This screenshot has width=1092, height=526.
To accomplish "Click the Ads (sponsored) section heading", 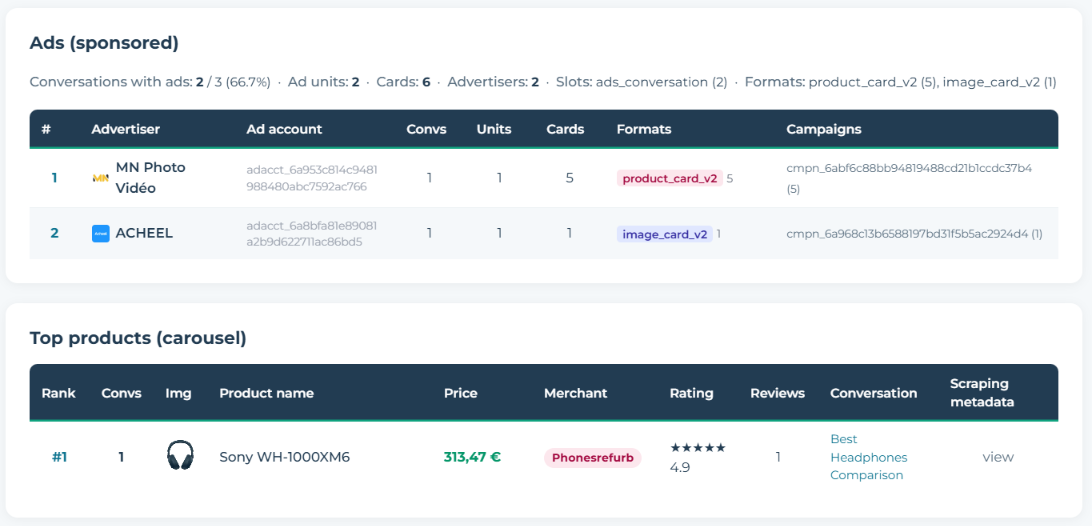I will click(x=104, y=43).
